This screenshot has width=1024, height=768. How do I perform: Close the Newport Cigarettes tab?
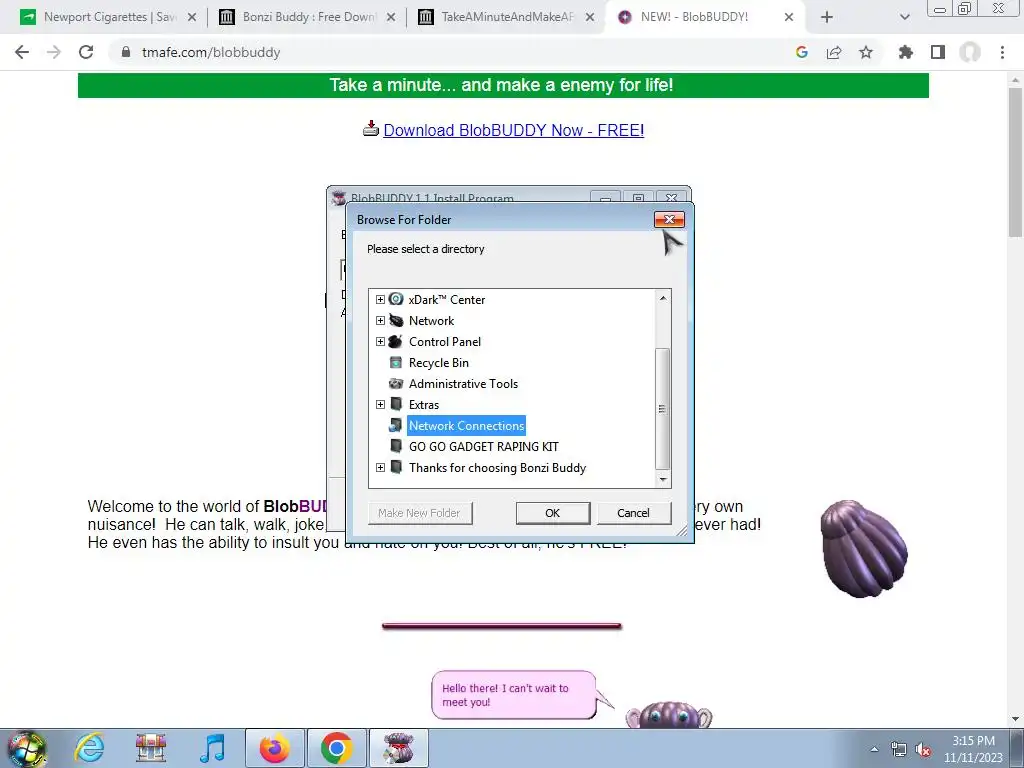[x=192, y=18]
